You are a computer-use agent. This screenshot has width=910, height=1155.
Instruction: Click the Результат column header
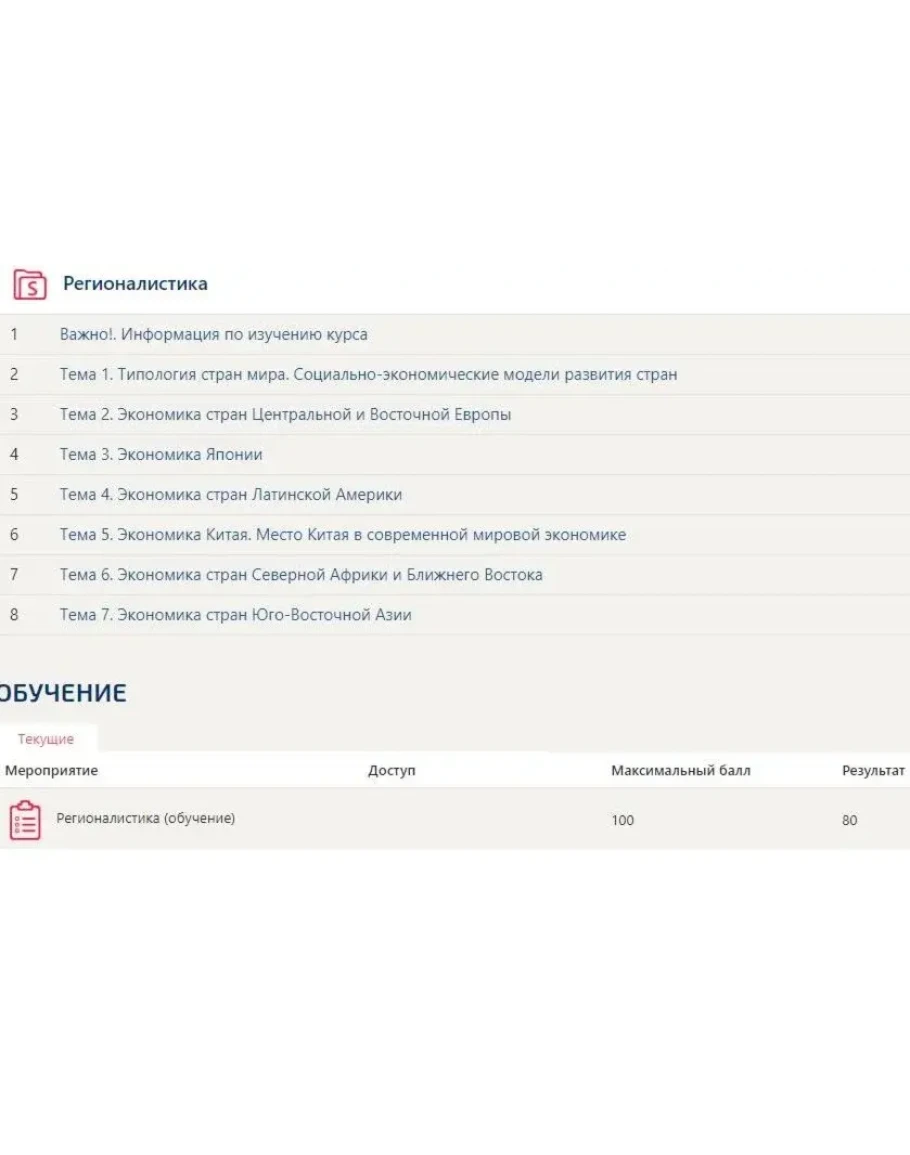tap(873, 771)
